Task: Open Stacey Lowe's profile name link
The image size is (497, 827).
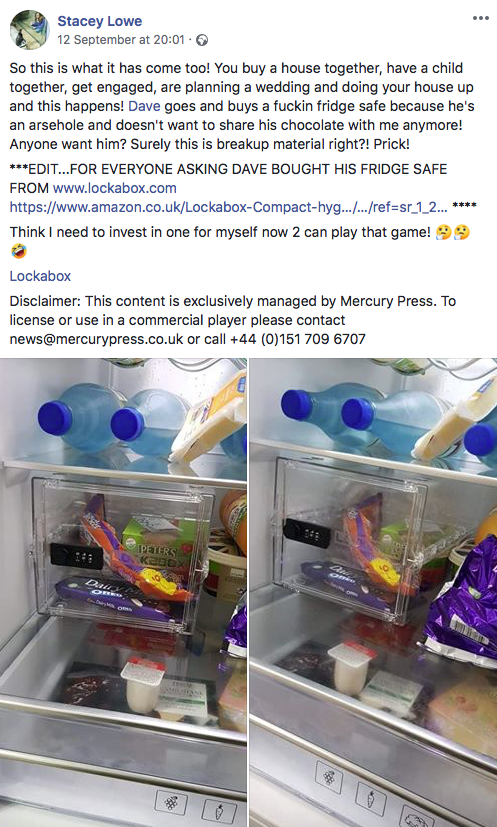Action: (x=100, y=21)
